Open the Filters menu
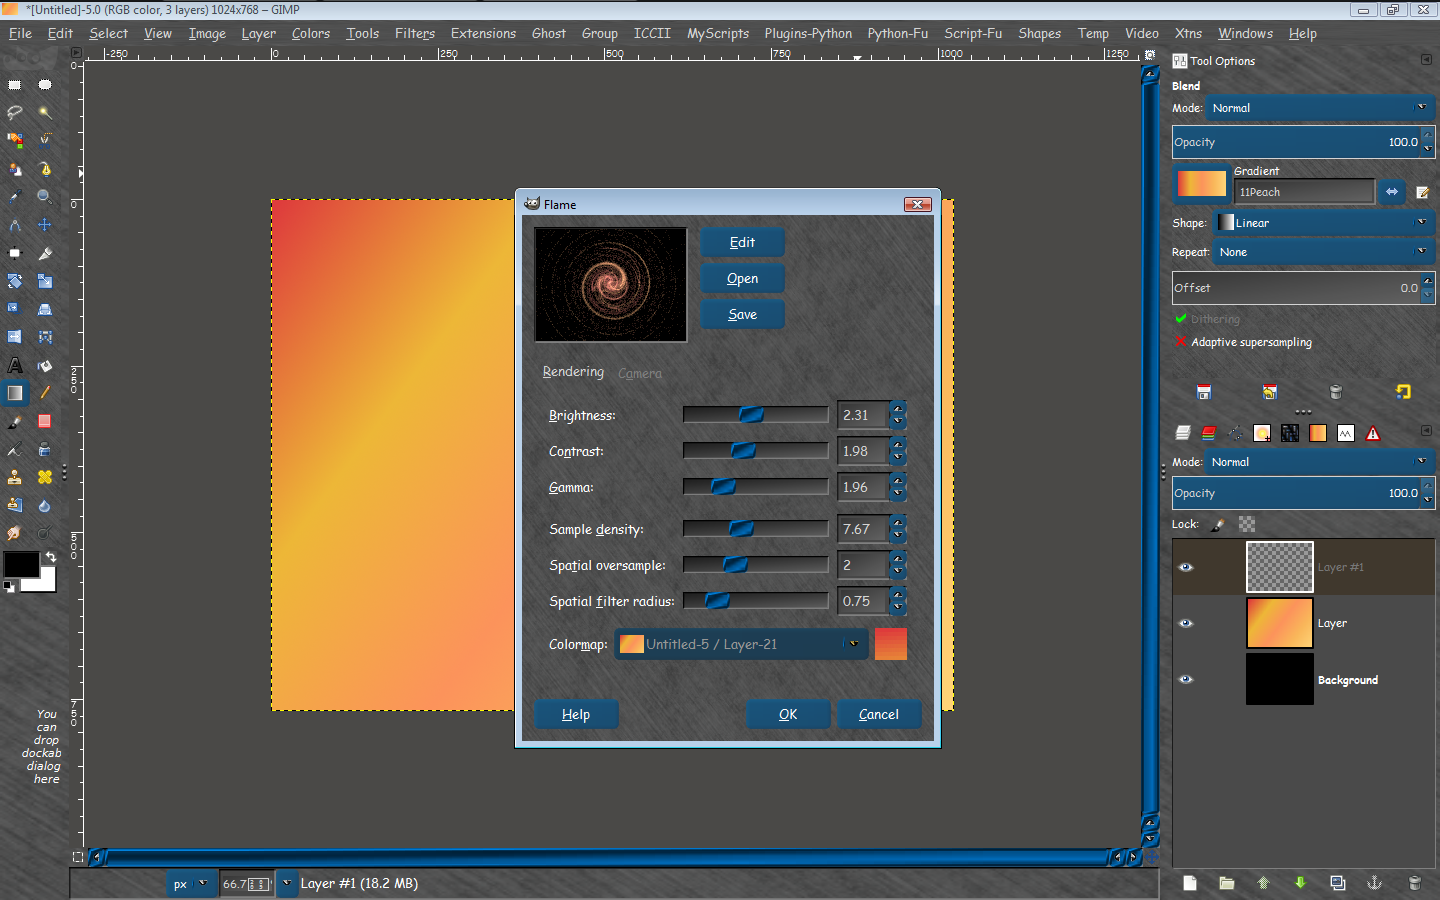This screenshot has height=900, width=1440. (415, 33)
